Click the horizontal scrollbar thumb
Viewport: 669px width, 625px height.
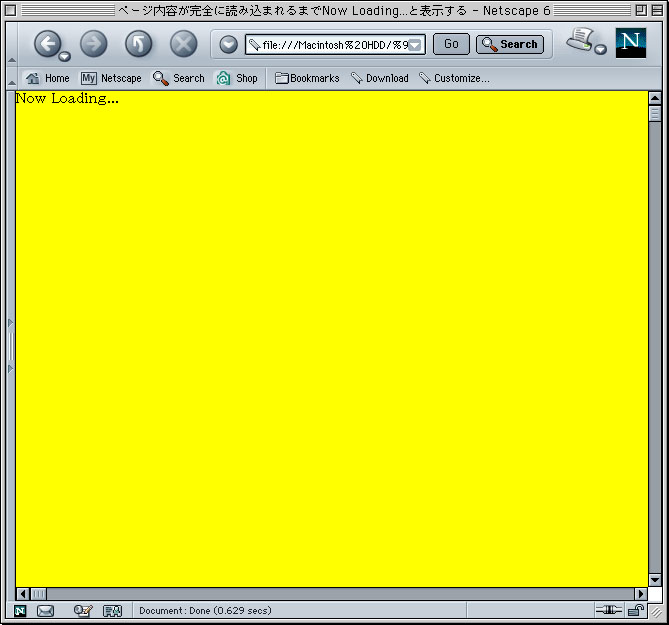tap(38, 594)
